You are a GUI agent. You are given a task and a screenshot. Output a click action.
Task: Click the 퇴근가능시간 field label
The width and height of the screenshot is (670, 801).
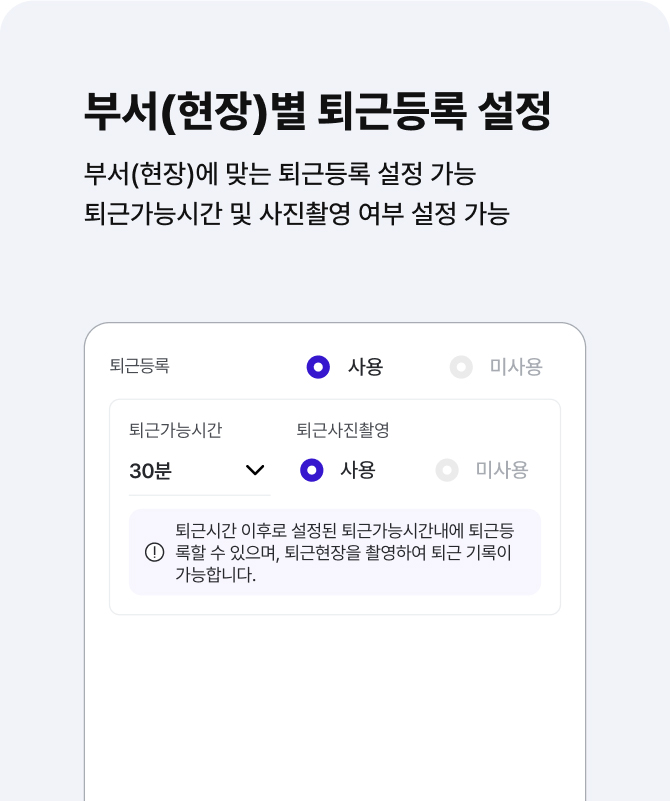click(175, 430)
